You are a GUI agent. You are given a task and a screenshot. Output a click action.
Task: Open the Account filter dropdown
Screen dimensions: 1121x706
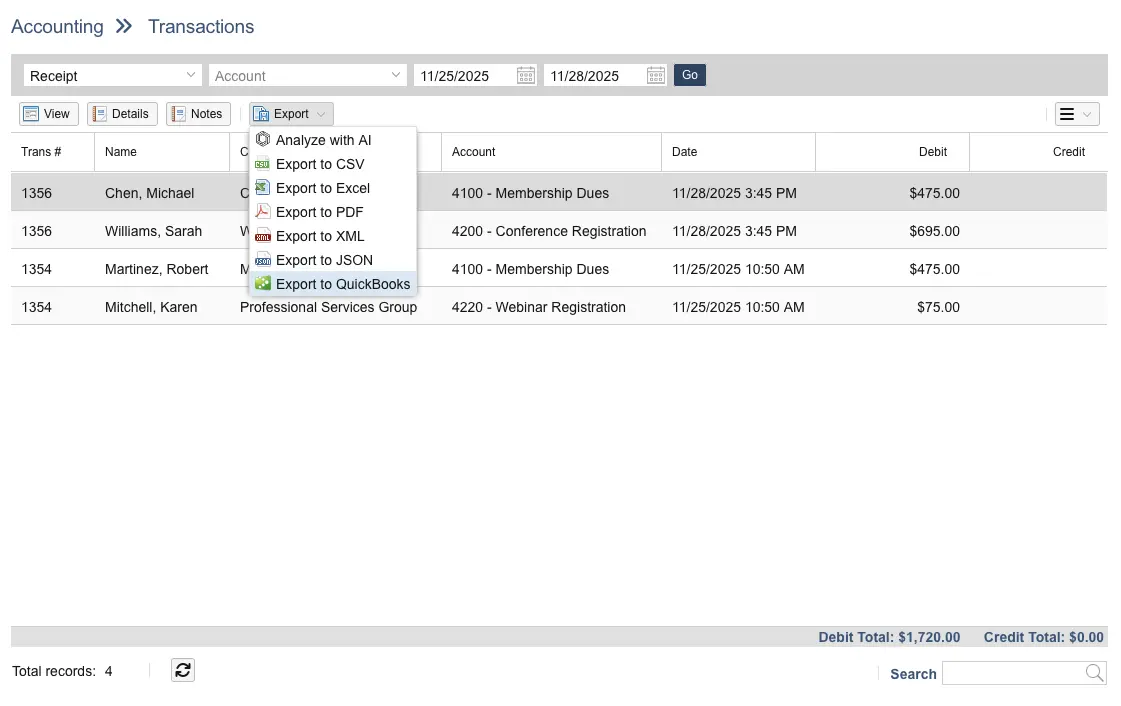(307, 75)
